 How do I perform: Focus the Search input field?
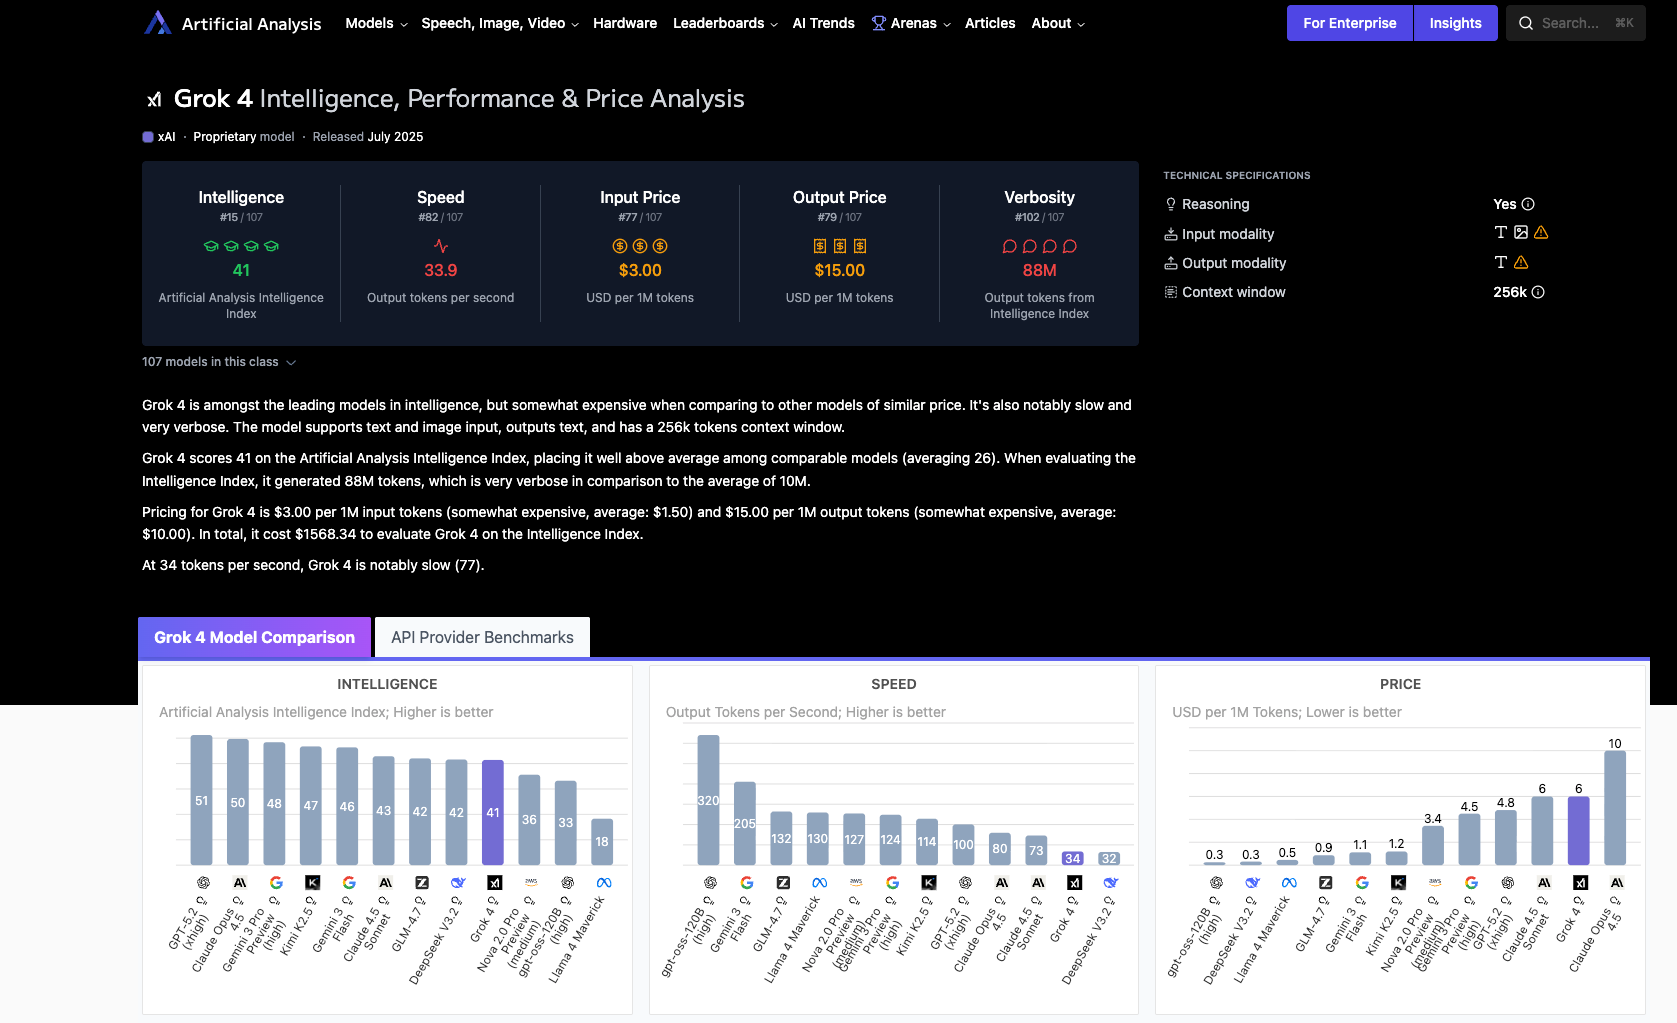click(x=1575, y=23)
